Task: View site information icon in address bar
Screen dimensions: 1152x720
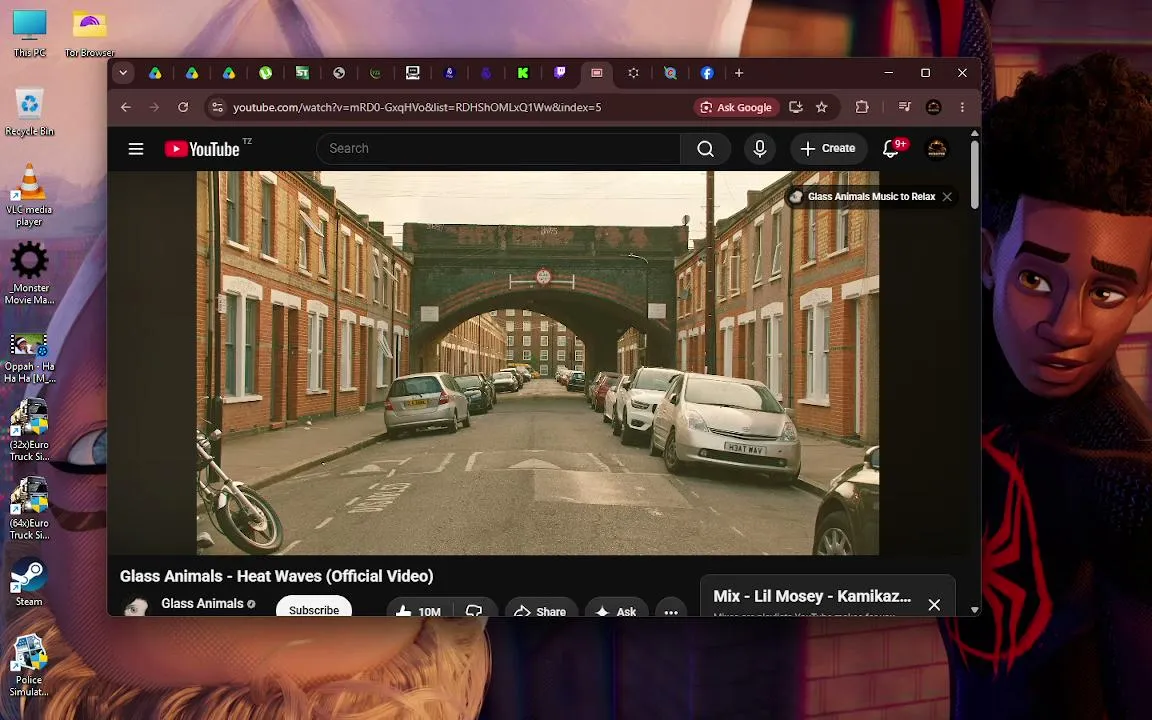Action: [x=217, y=107]
